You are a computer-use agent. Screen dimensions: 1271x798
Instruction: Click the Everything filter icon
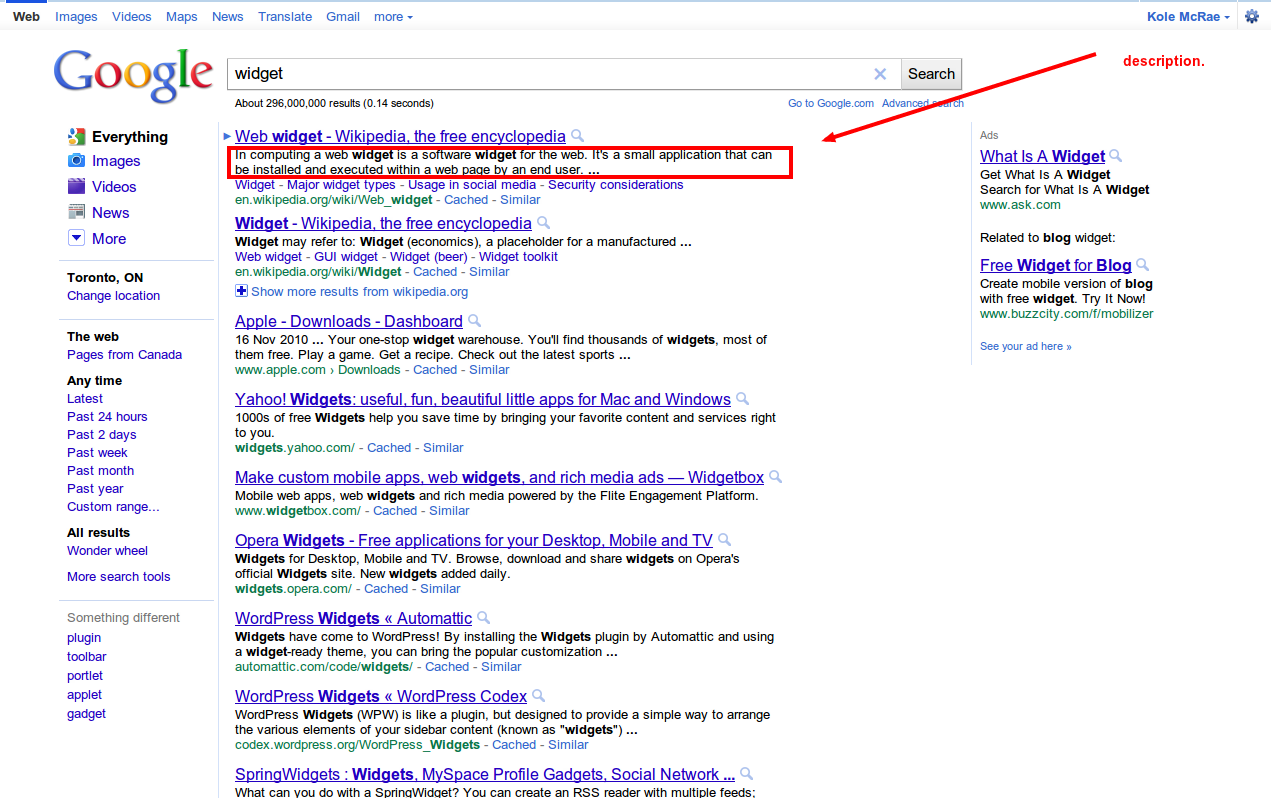tap(76, 137)
